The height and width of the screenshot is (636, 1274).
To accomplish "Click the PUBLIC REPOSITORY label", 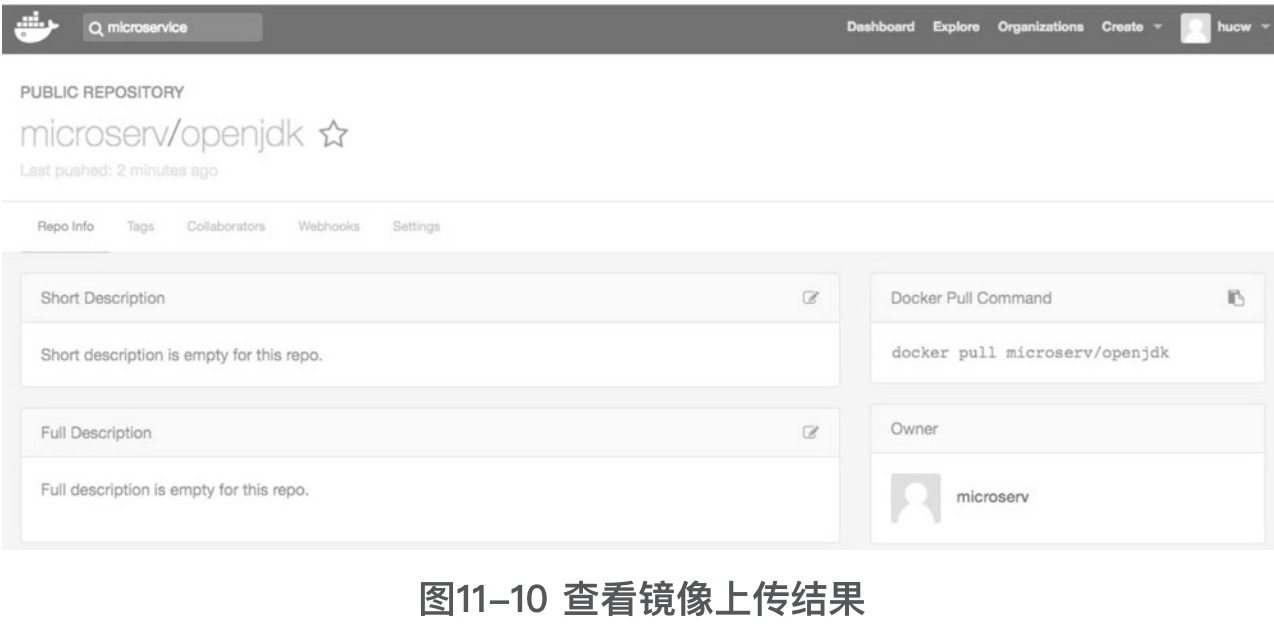I will [102, 93].
